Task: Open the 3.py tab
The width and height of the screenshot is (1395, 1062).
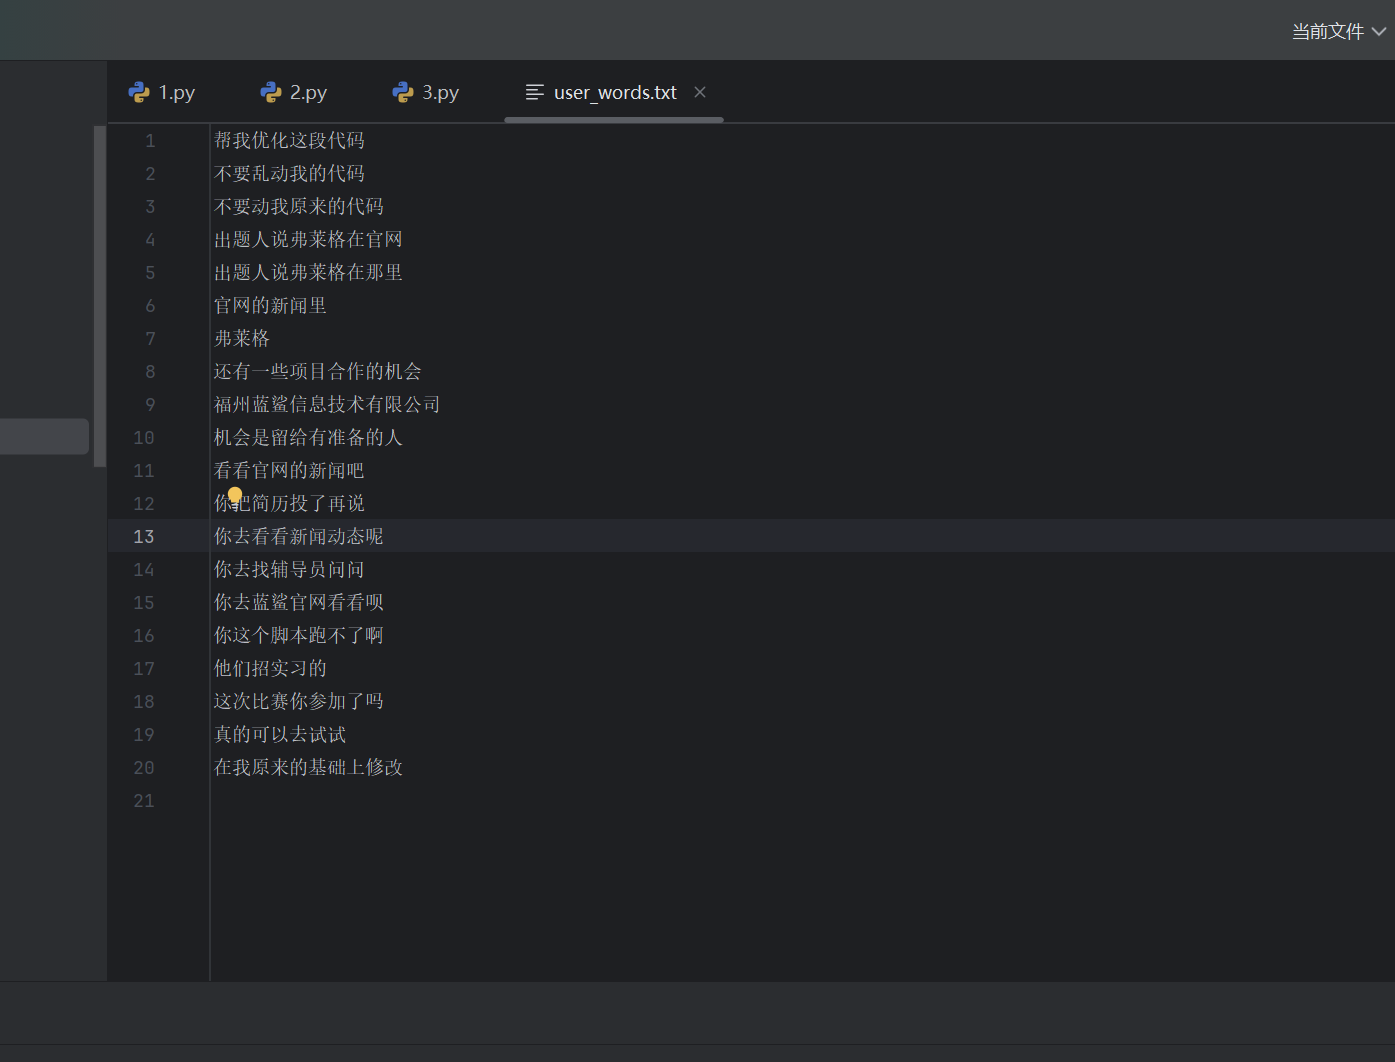Action: (x=425, y=92)
